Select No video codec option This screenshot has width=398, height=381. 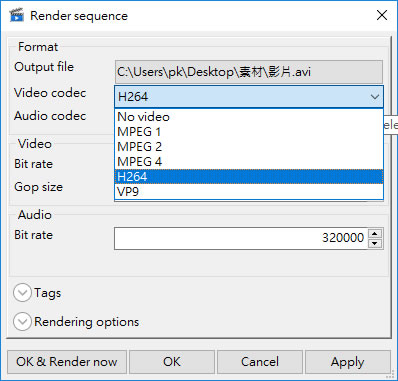(249, 117)
